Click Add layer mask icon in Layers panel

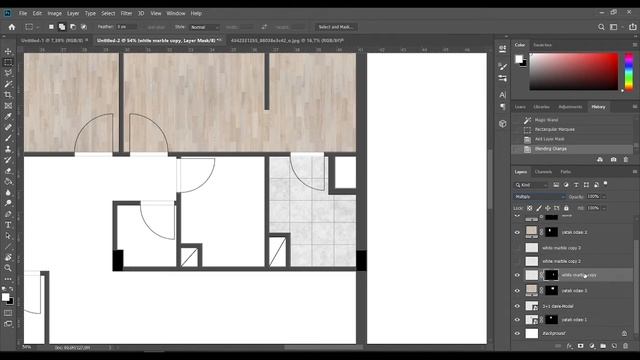[580, 346]
